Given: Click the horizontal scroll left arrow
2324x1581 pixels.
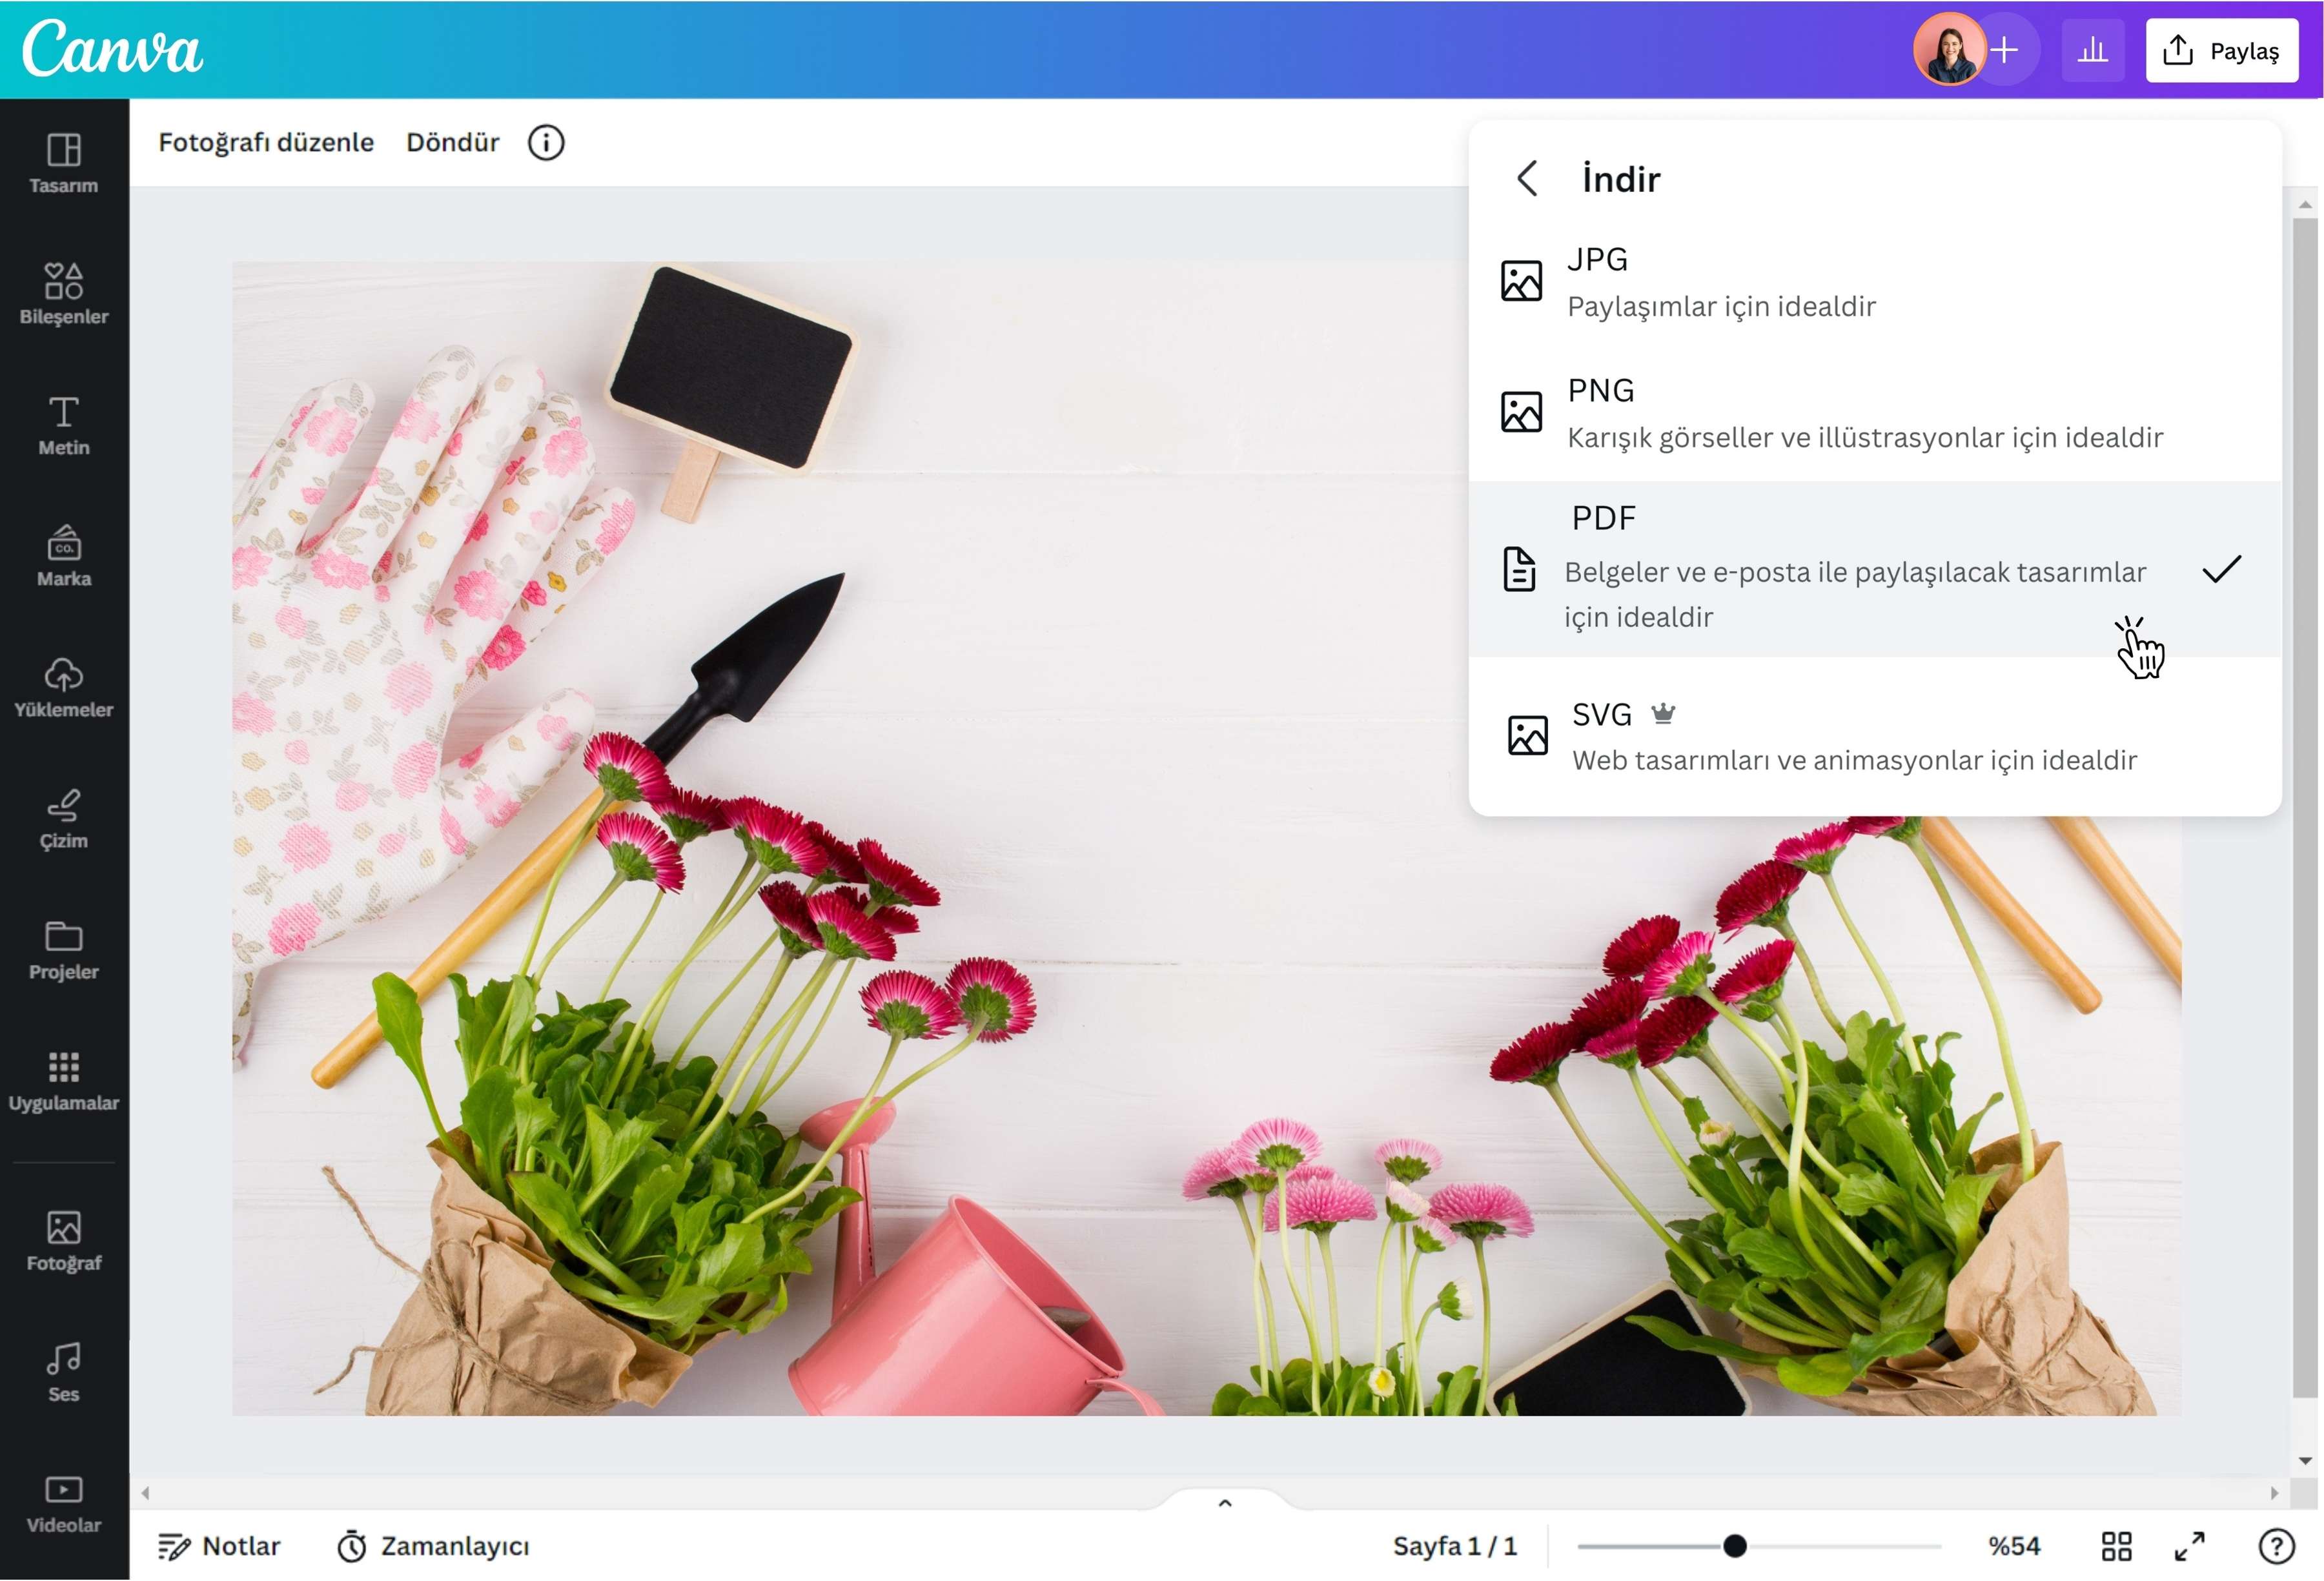Looking at the screenshot, I should [x=145, y=1492].
